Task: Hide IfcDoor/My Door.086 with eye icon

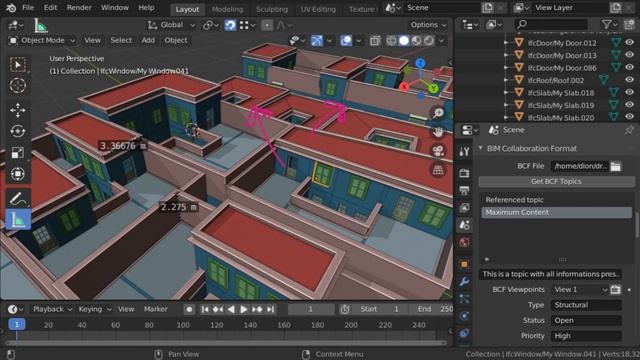Action: pyautogui.click(x=629, y=67)
